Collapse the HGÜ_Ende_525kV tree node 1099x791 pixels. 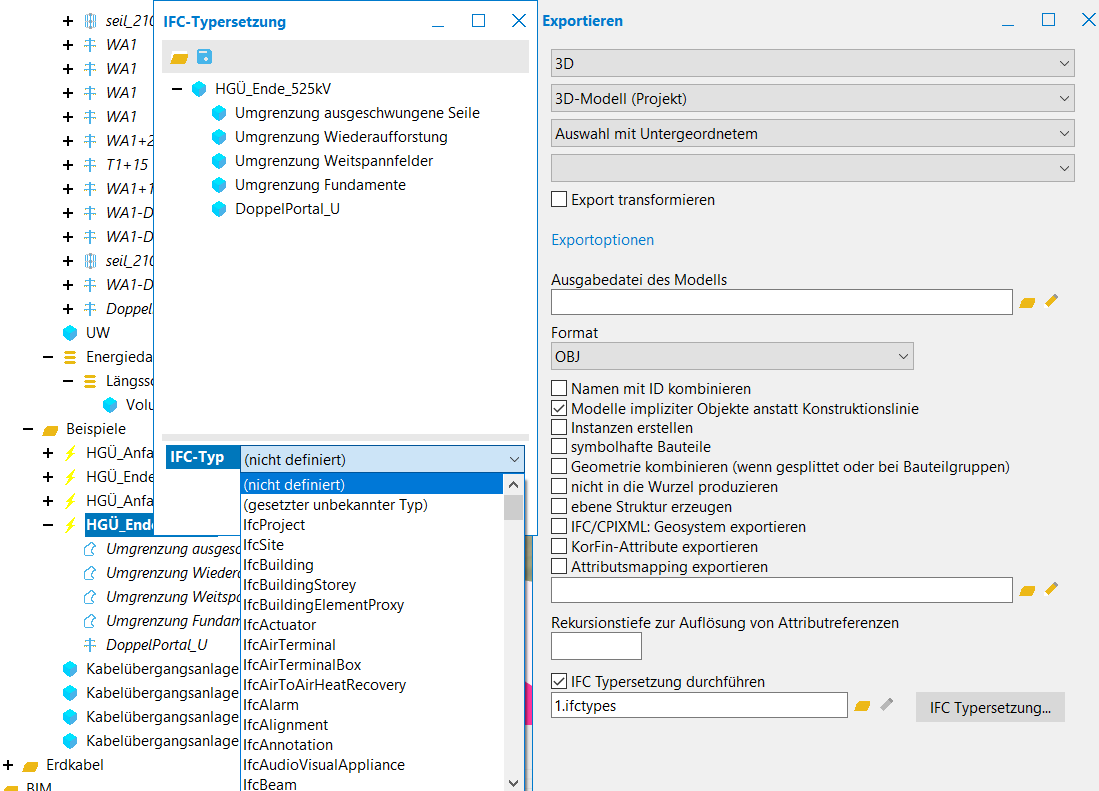[177, 89]
